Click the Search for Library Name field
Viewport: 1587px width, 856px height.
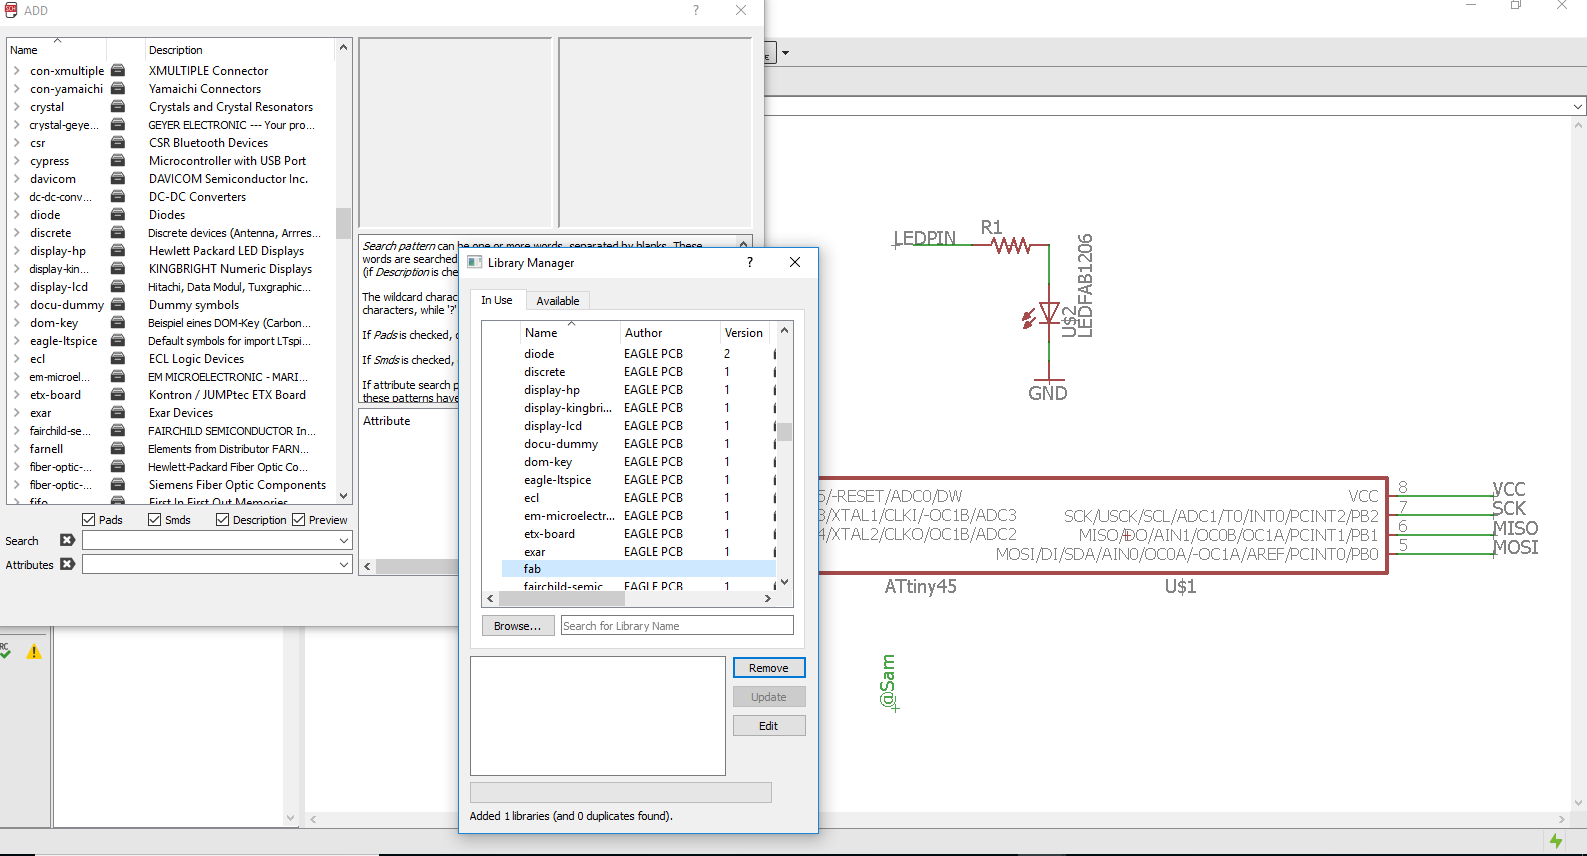[x=677, y=626]
